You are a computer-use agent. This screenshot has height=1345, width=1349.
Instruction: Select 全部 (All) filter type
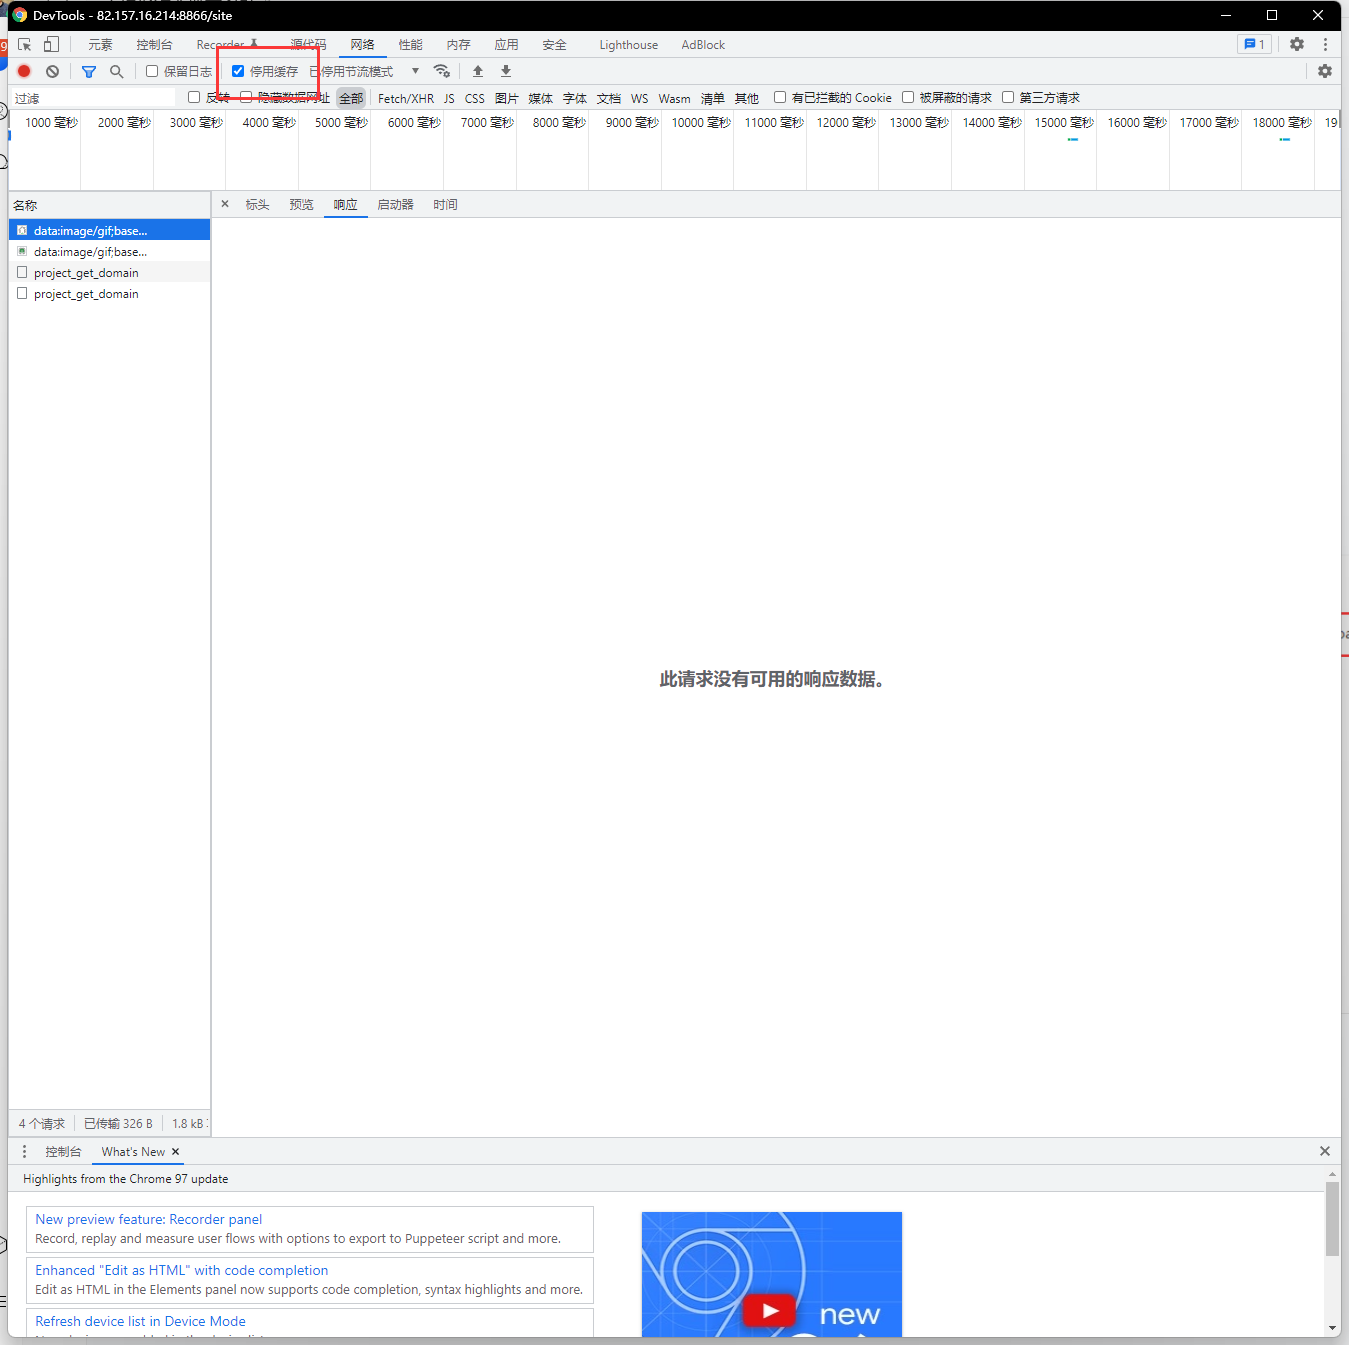(x=351, y=98)
